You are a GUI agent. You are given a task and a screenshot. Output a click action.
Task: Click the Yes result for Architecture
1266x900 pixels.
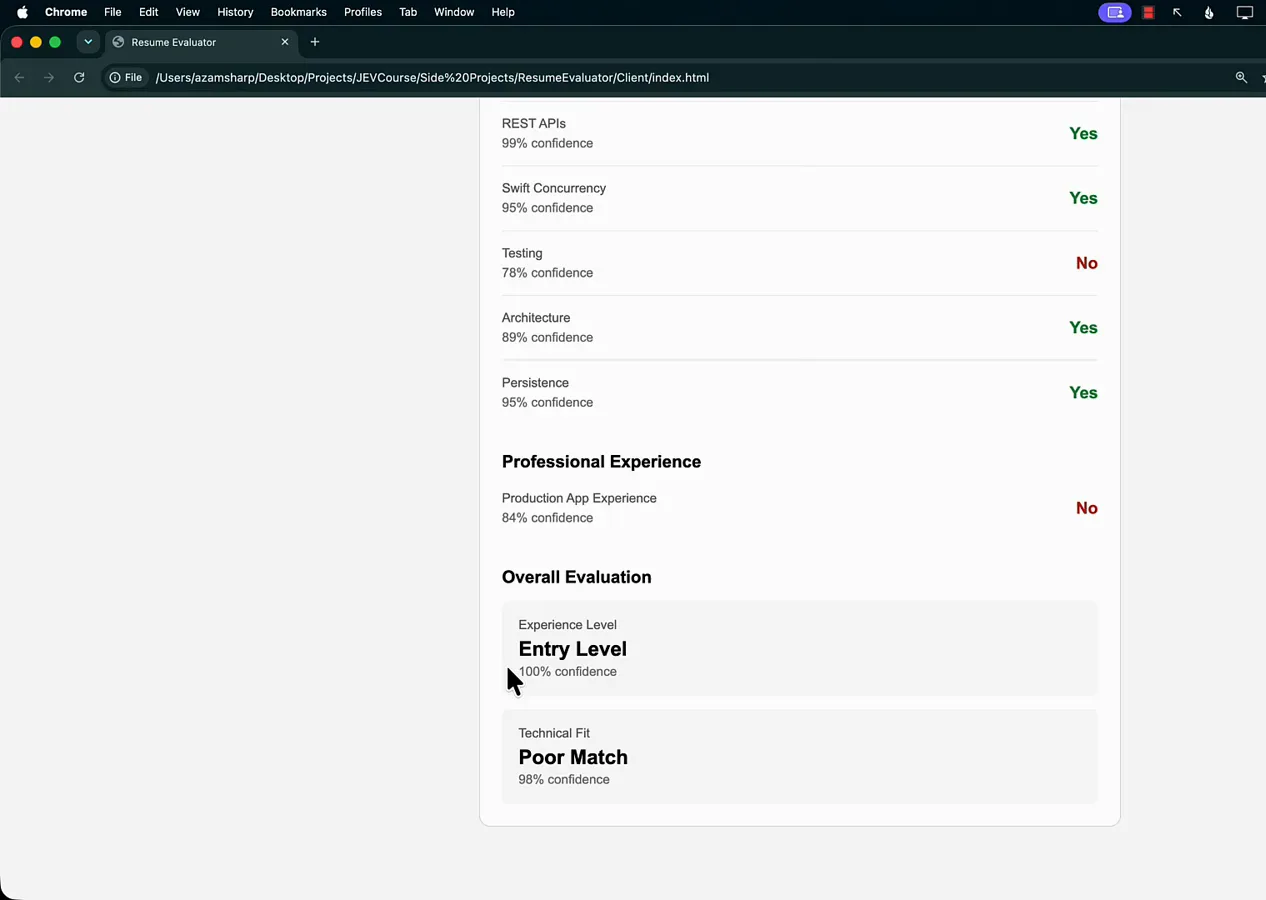[1083, 328]
